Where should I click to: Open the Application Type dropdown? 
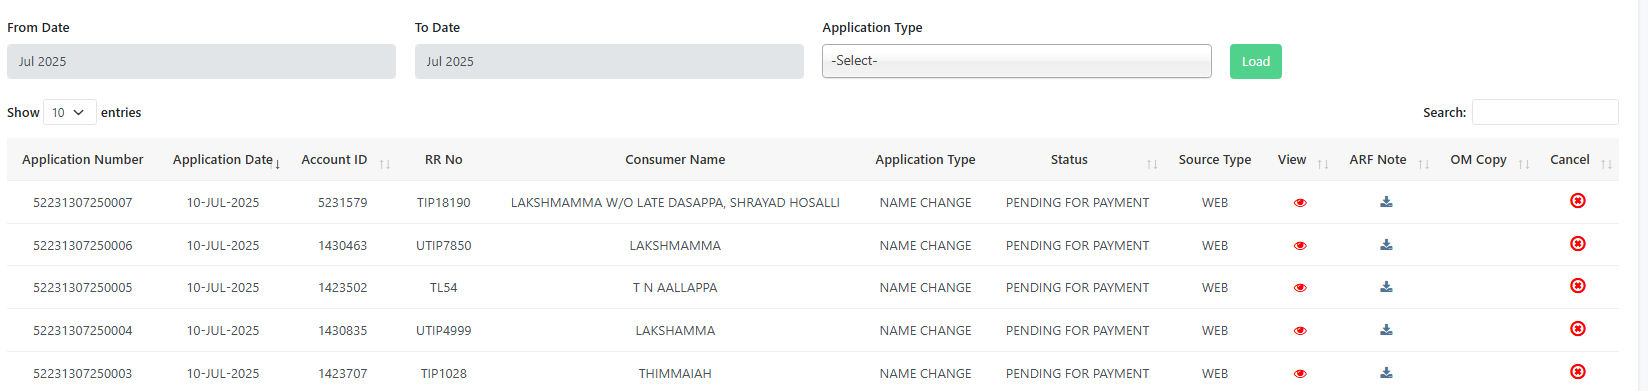click(1016, 61)
